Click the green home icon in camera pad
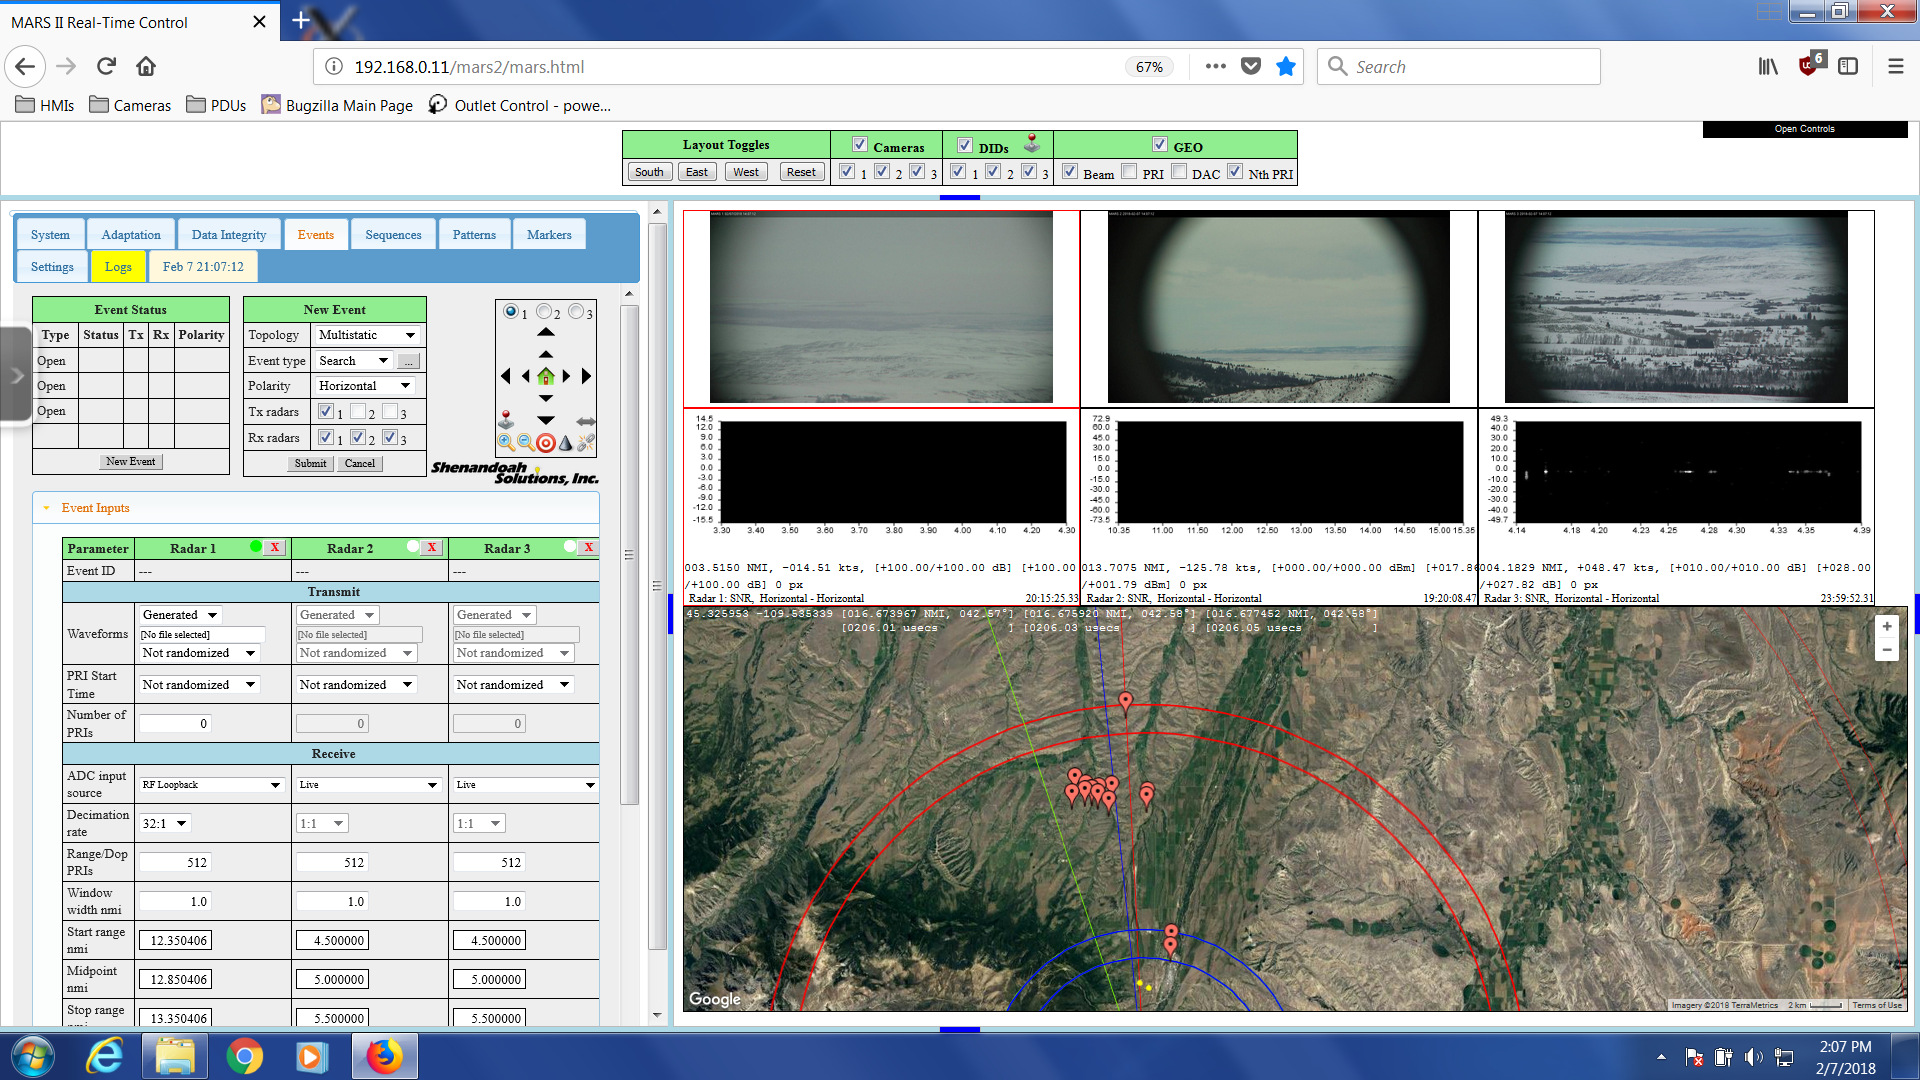The width and height of the screenshot is (1920, 1080). [x=545, y=377]
